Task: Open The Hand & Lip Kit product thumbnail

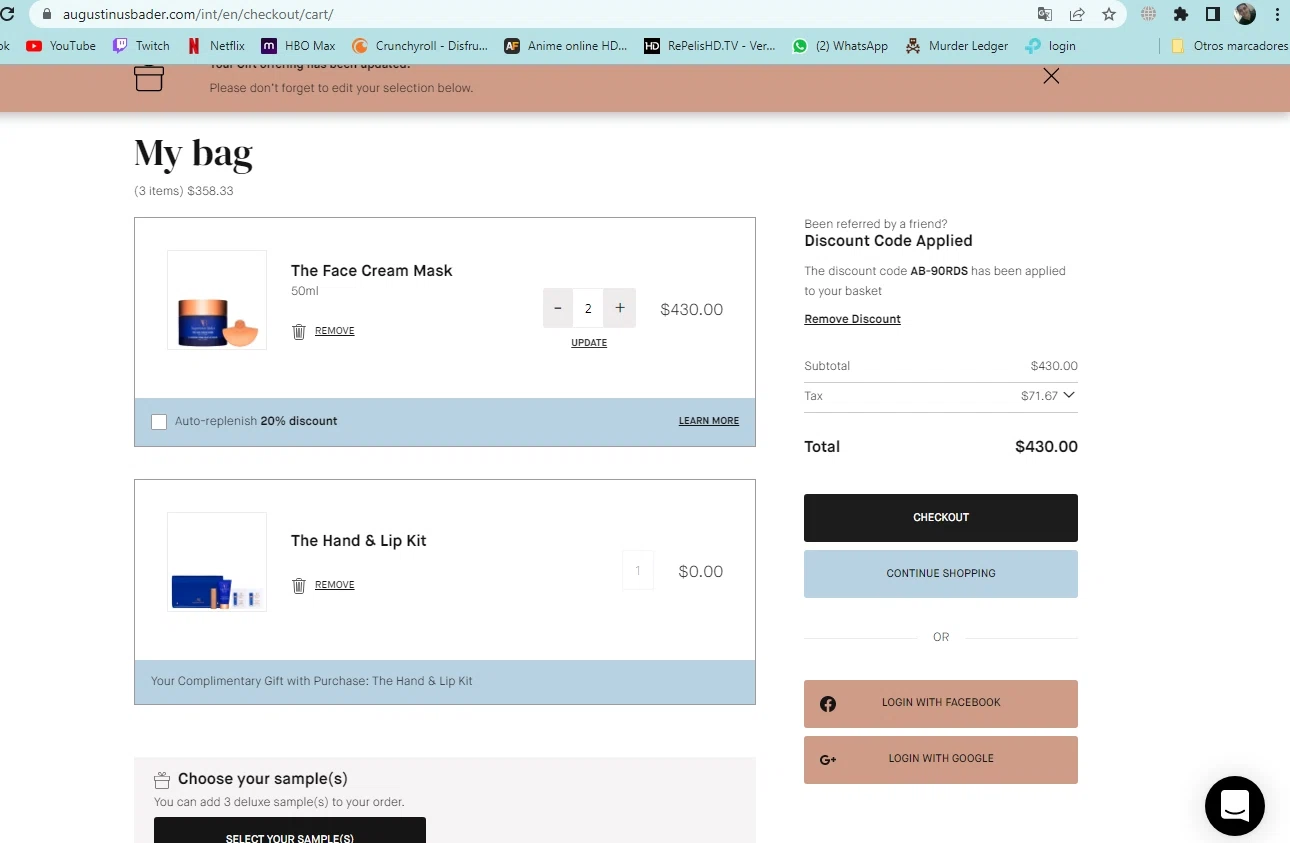Action: tap(217, 562)
